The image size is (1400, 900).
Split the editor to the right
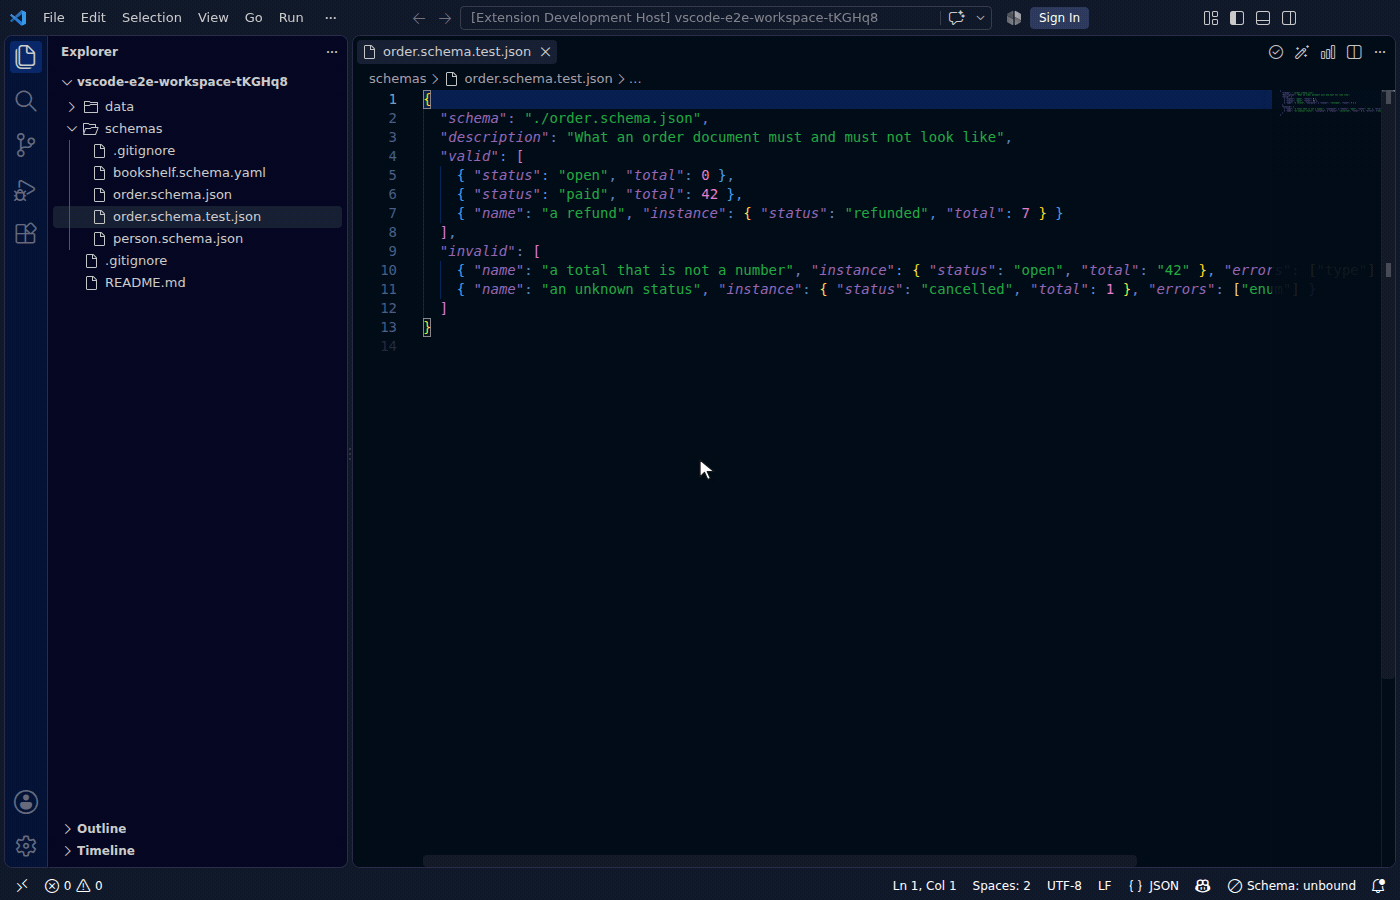(1354, 52)
